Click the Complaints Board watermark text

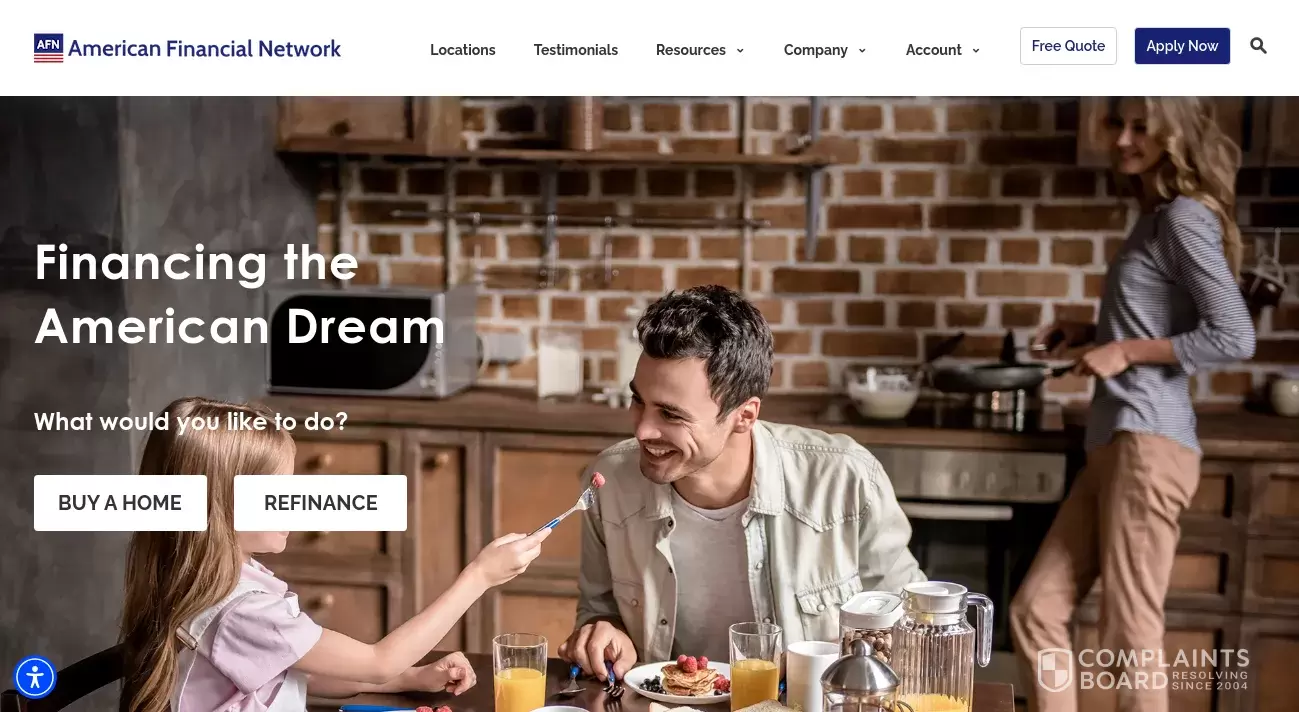pos(1164,669)
